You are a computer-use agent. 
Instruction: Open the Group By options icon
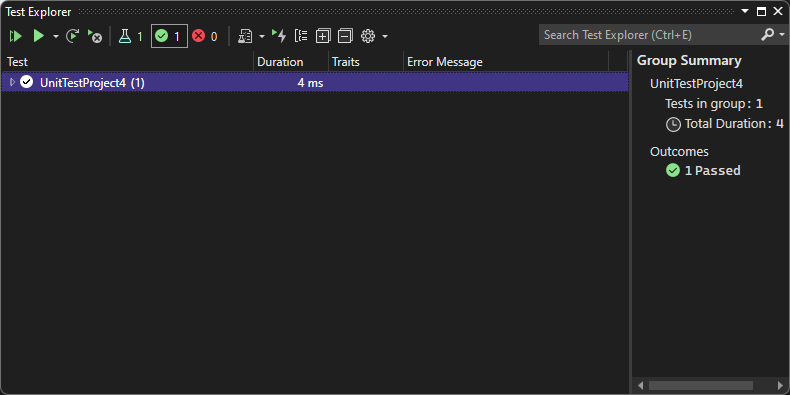tap(301, 36)
